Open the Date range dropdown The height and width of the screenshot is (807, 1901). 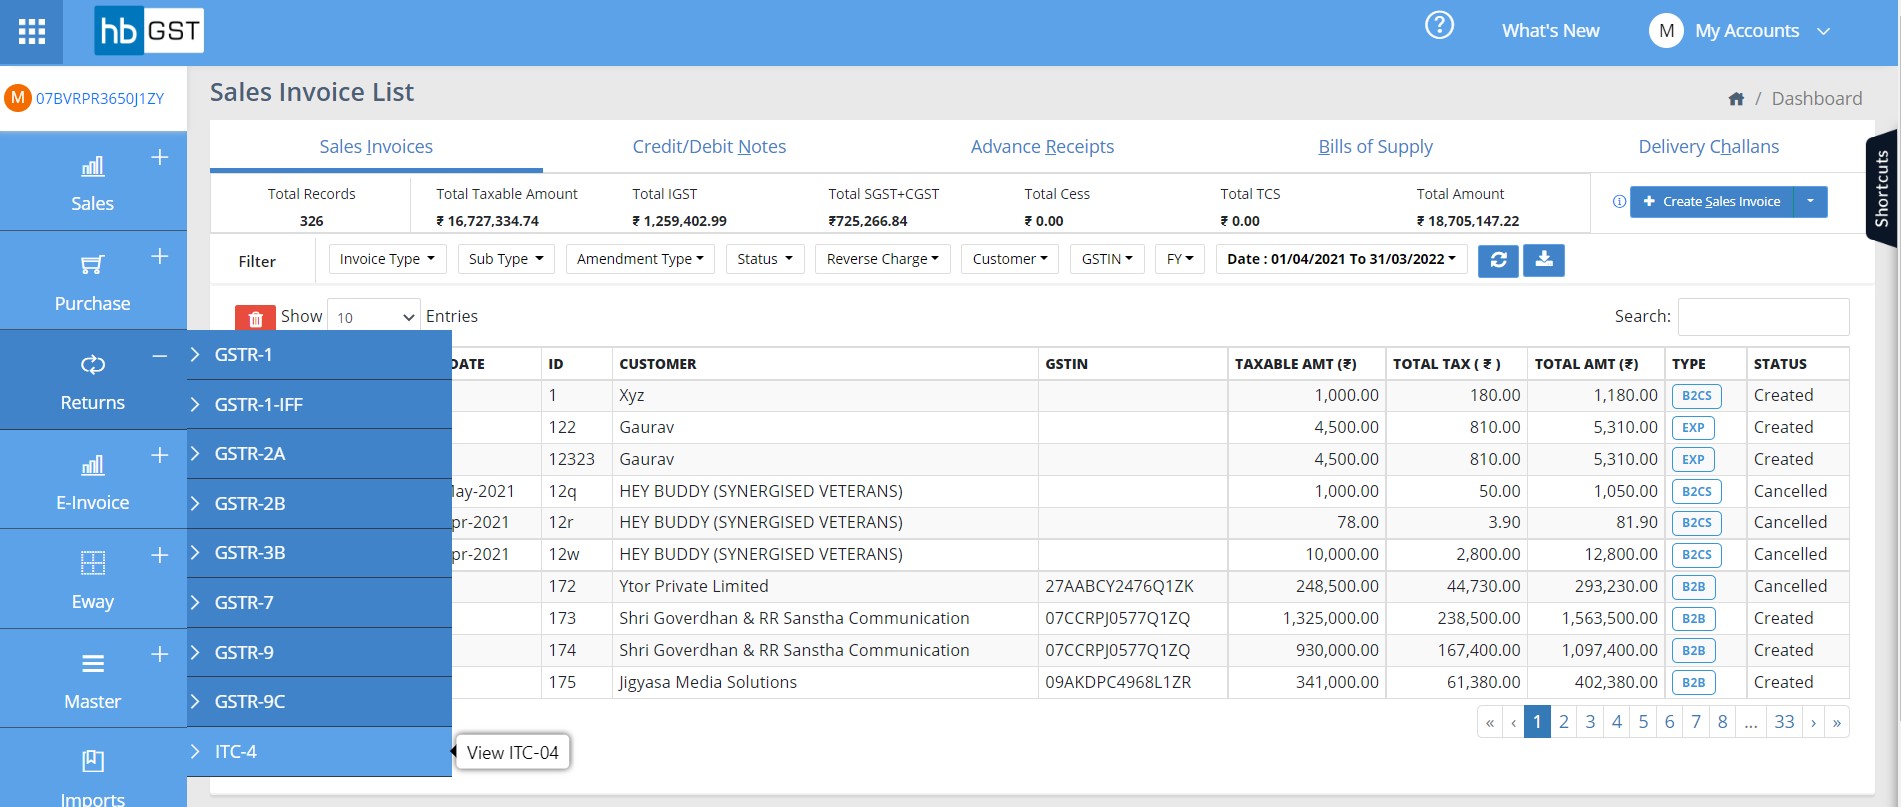pos(1342,259)
